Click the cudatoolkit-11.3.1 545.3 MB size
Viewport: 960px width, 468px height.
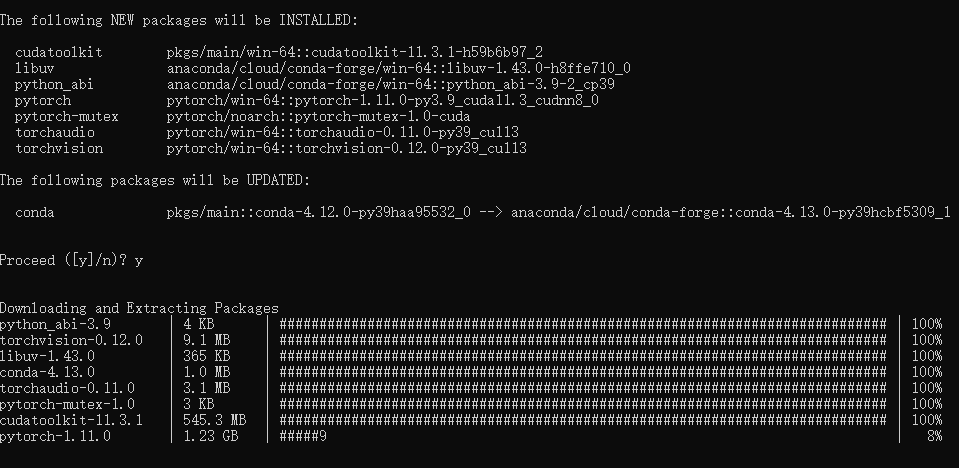pos(214,420)
